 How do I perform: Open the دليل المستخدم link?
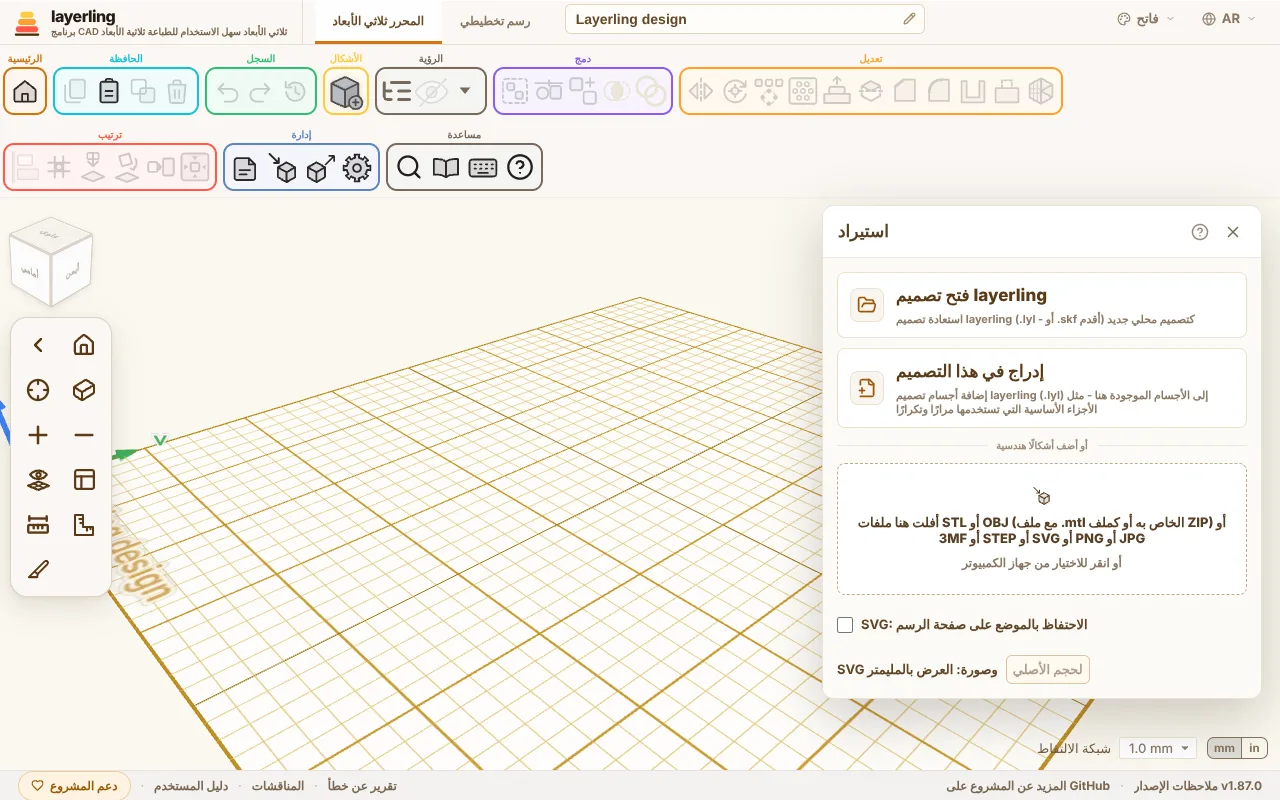191,786
